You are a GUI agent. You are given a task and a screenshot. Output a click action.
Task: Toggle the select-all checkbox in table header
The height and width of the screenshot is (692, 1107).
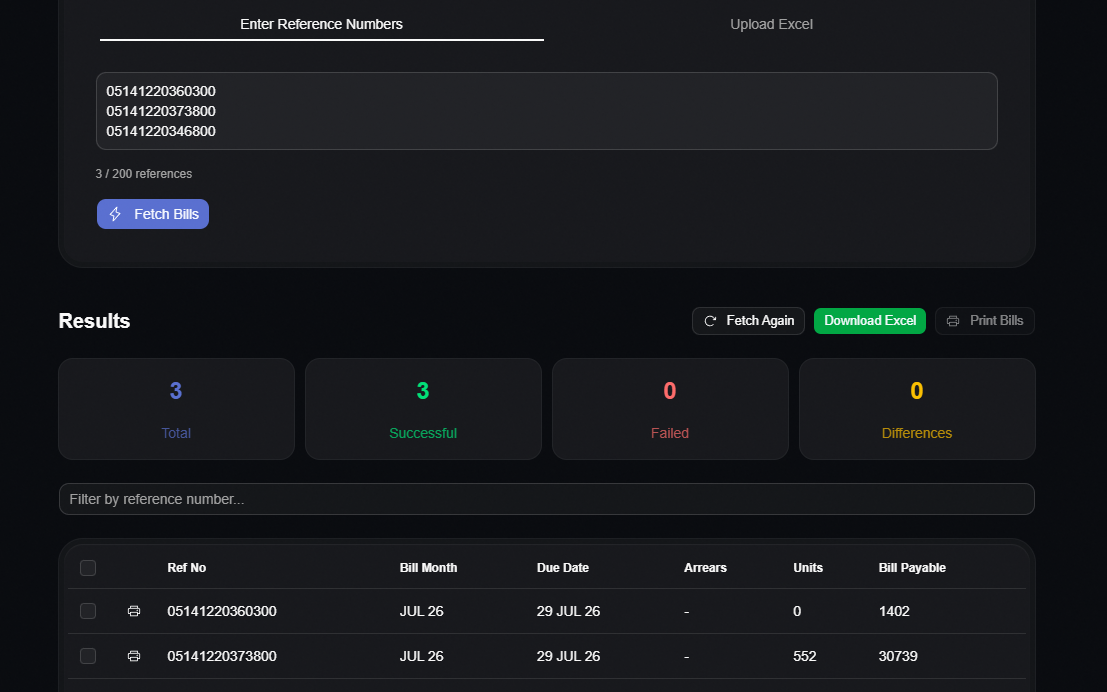(88, 568)
